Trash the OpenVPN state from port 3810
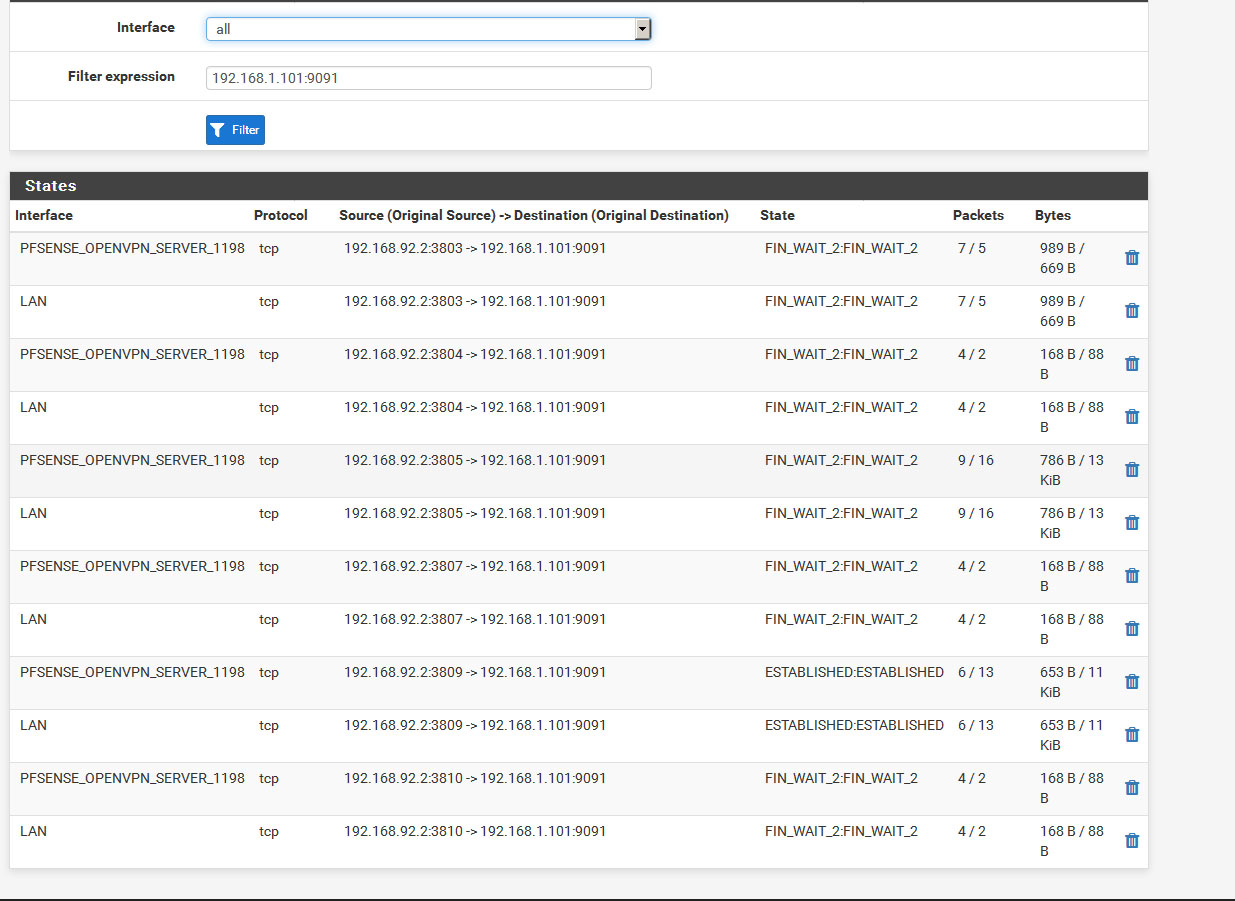1235x901 pixels. [x=1131, y=788]
